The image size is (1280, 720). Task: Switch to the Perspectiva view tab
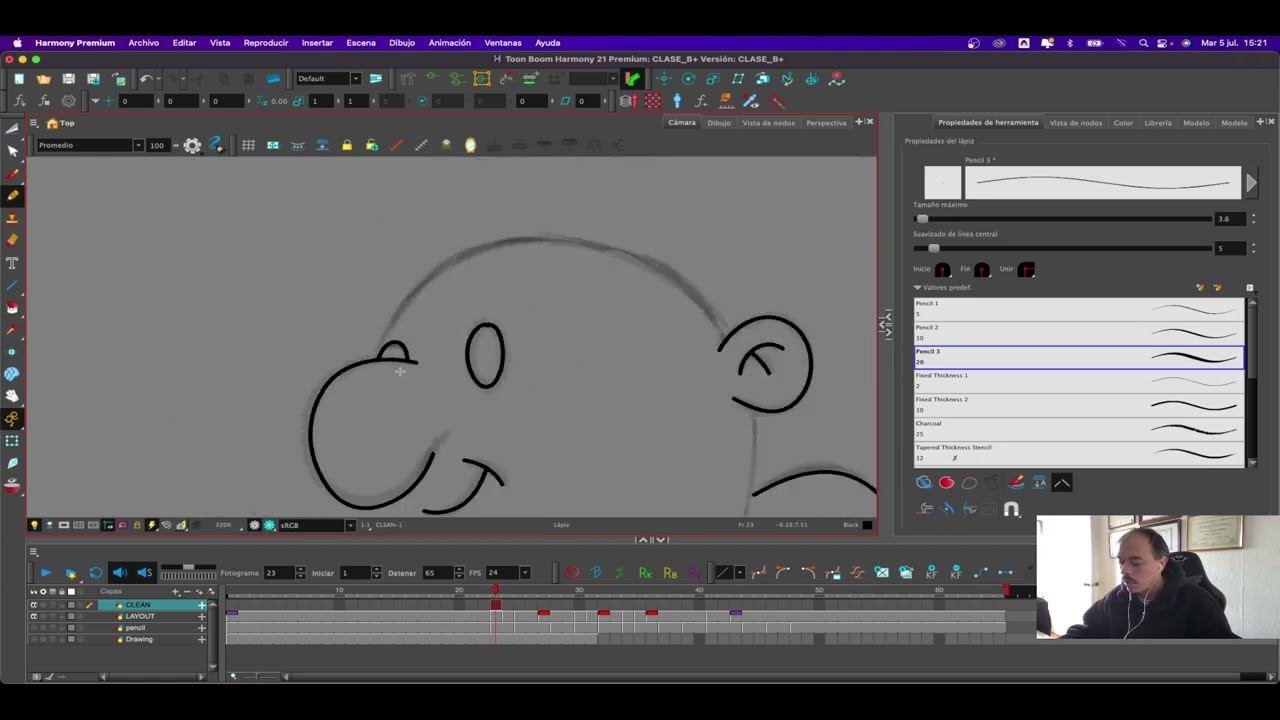coord(826,123)
